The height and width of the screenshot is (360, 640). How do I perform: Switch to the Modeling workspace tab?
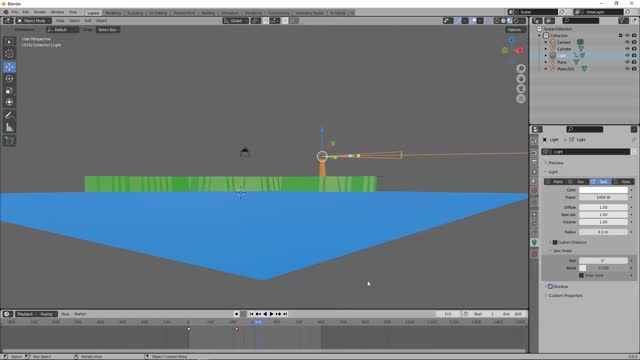[x=113, y=13]
